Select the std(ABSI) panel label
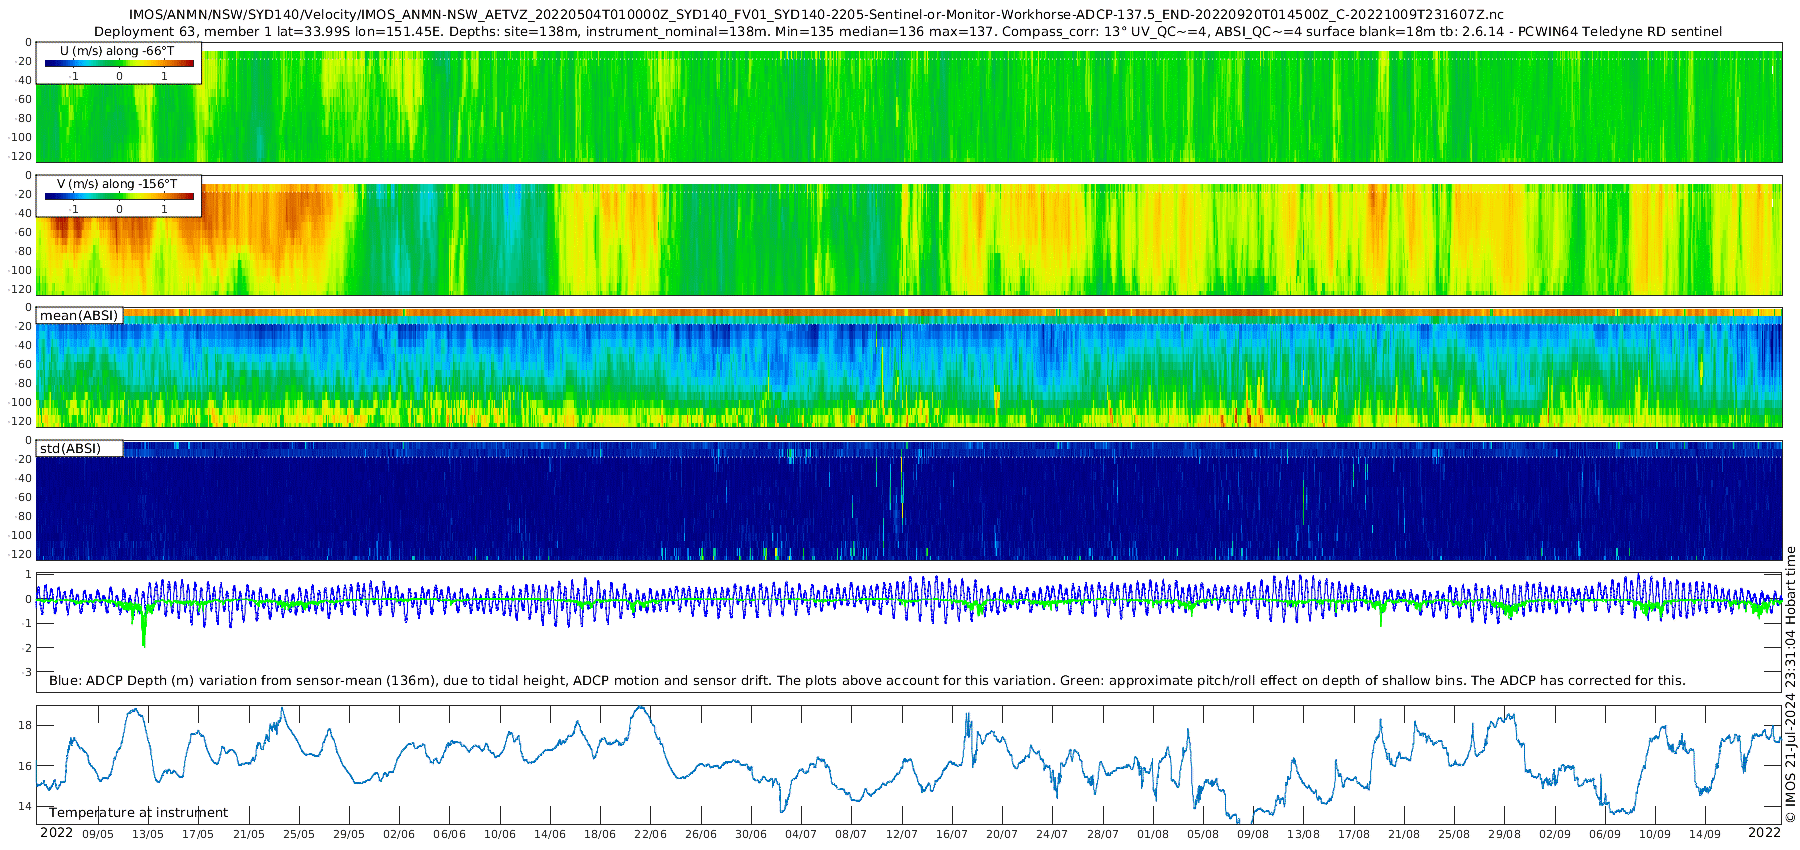1800x850 pixels. pos(79,449)
